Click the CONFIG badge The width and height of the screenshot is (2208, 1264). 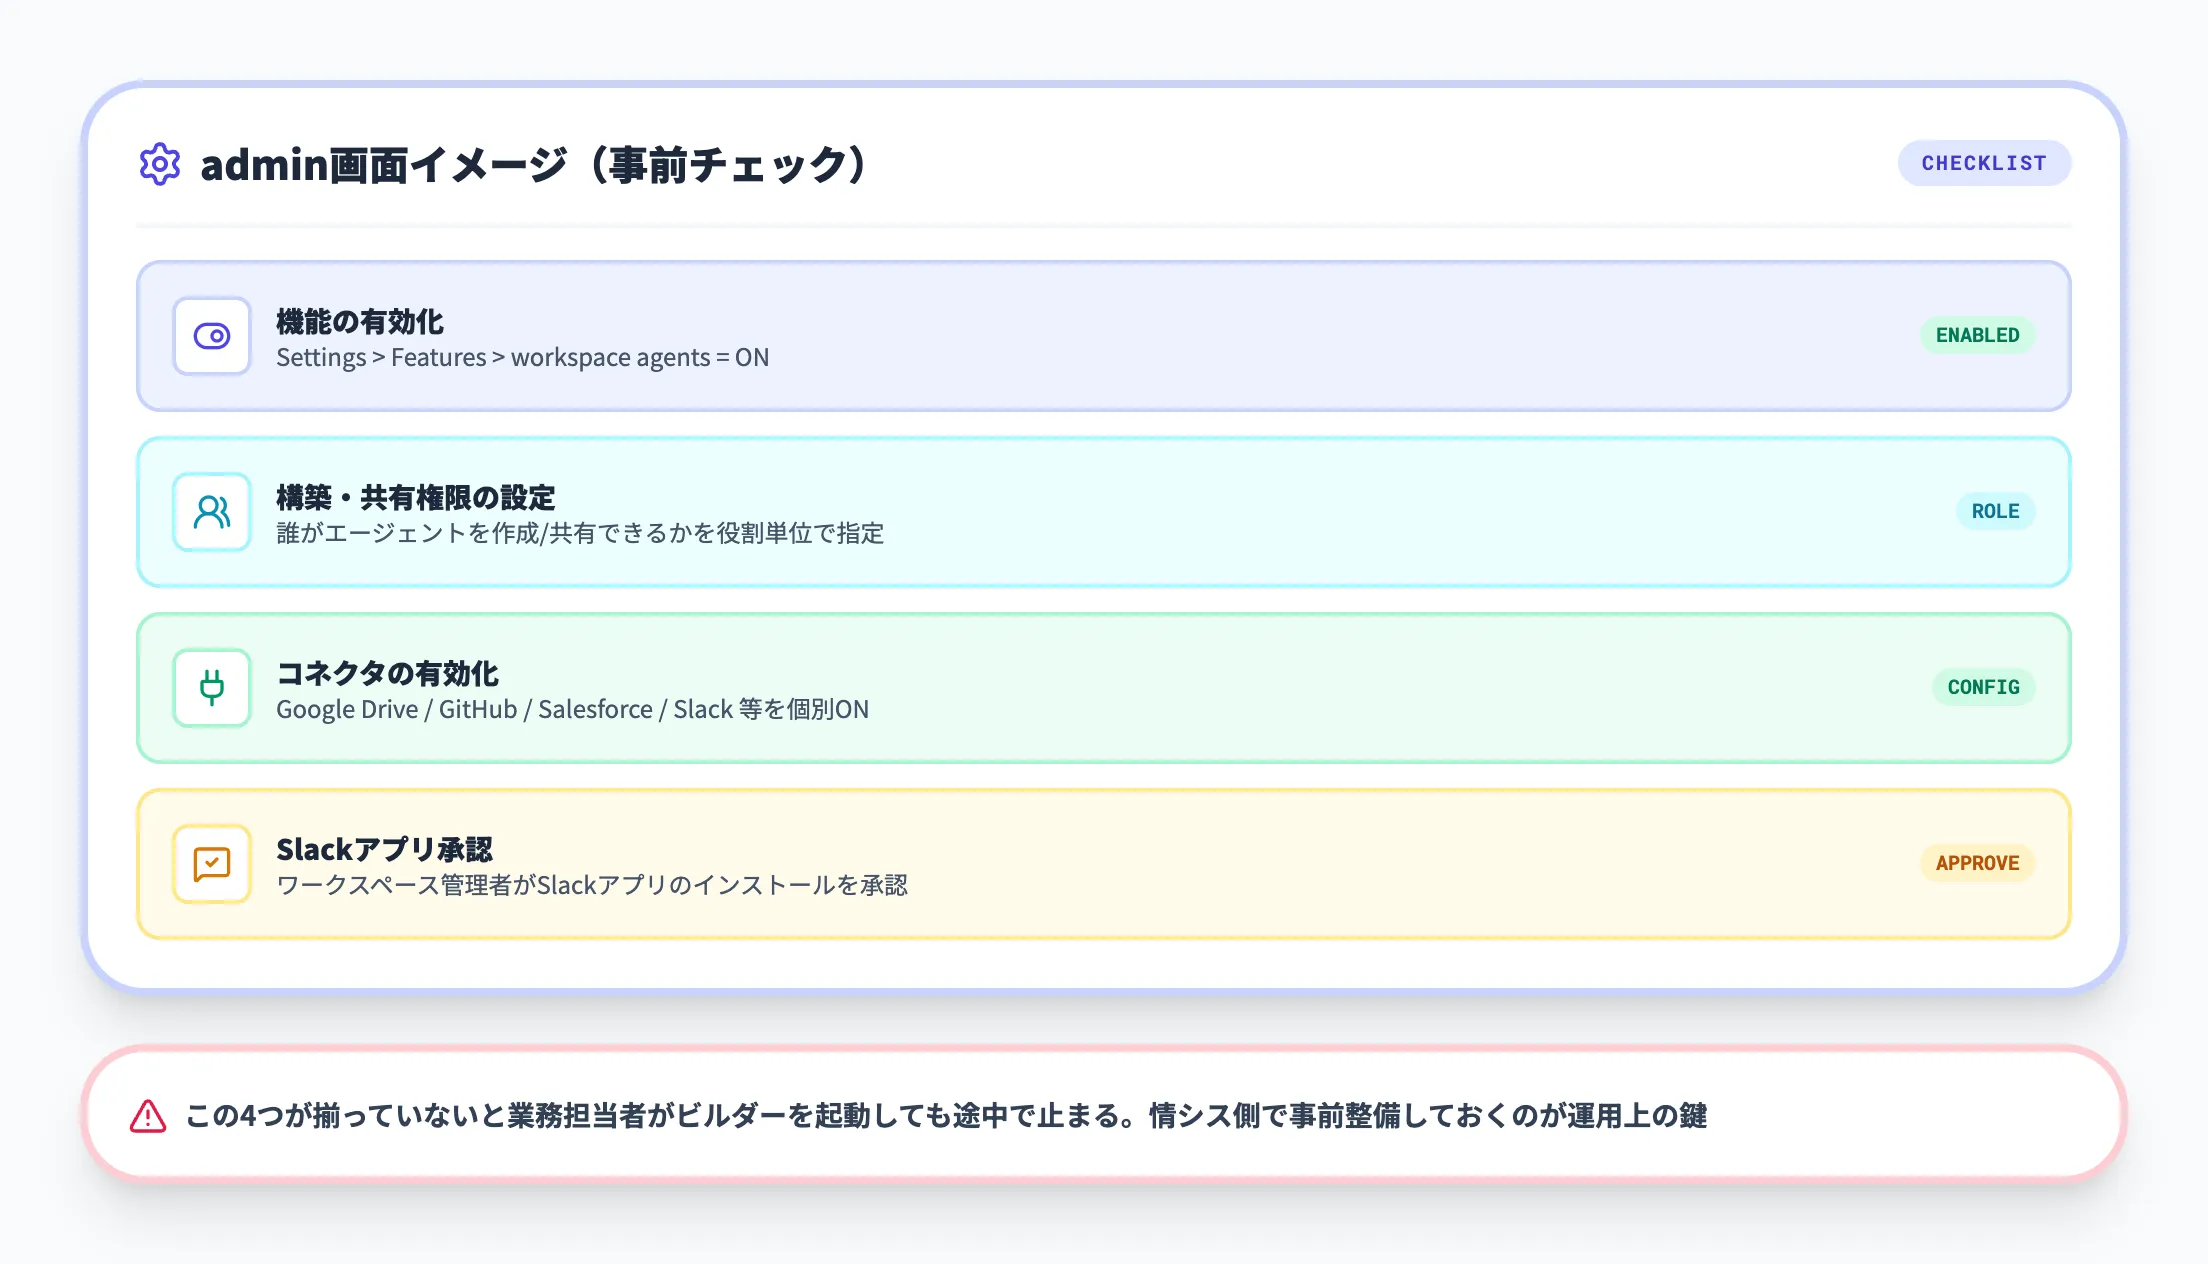(x=1983, y=687)
